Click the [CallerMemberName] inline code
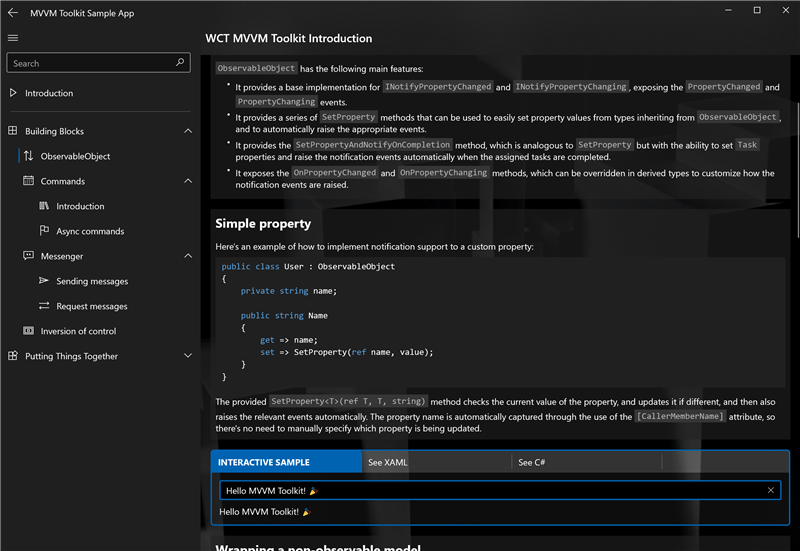This screenshot has width=800, height=551. (680, 416)
